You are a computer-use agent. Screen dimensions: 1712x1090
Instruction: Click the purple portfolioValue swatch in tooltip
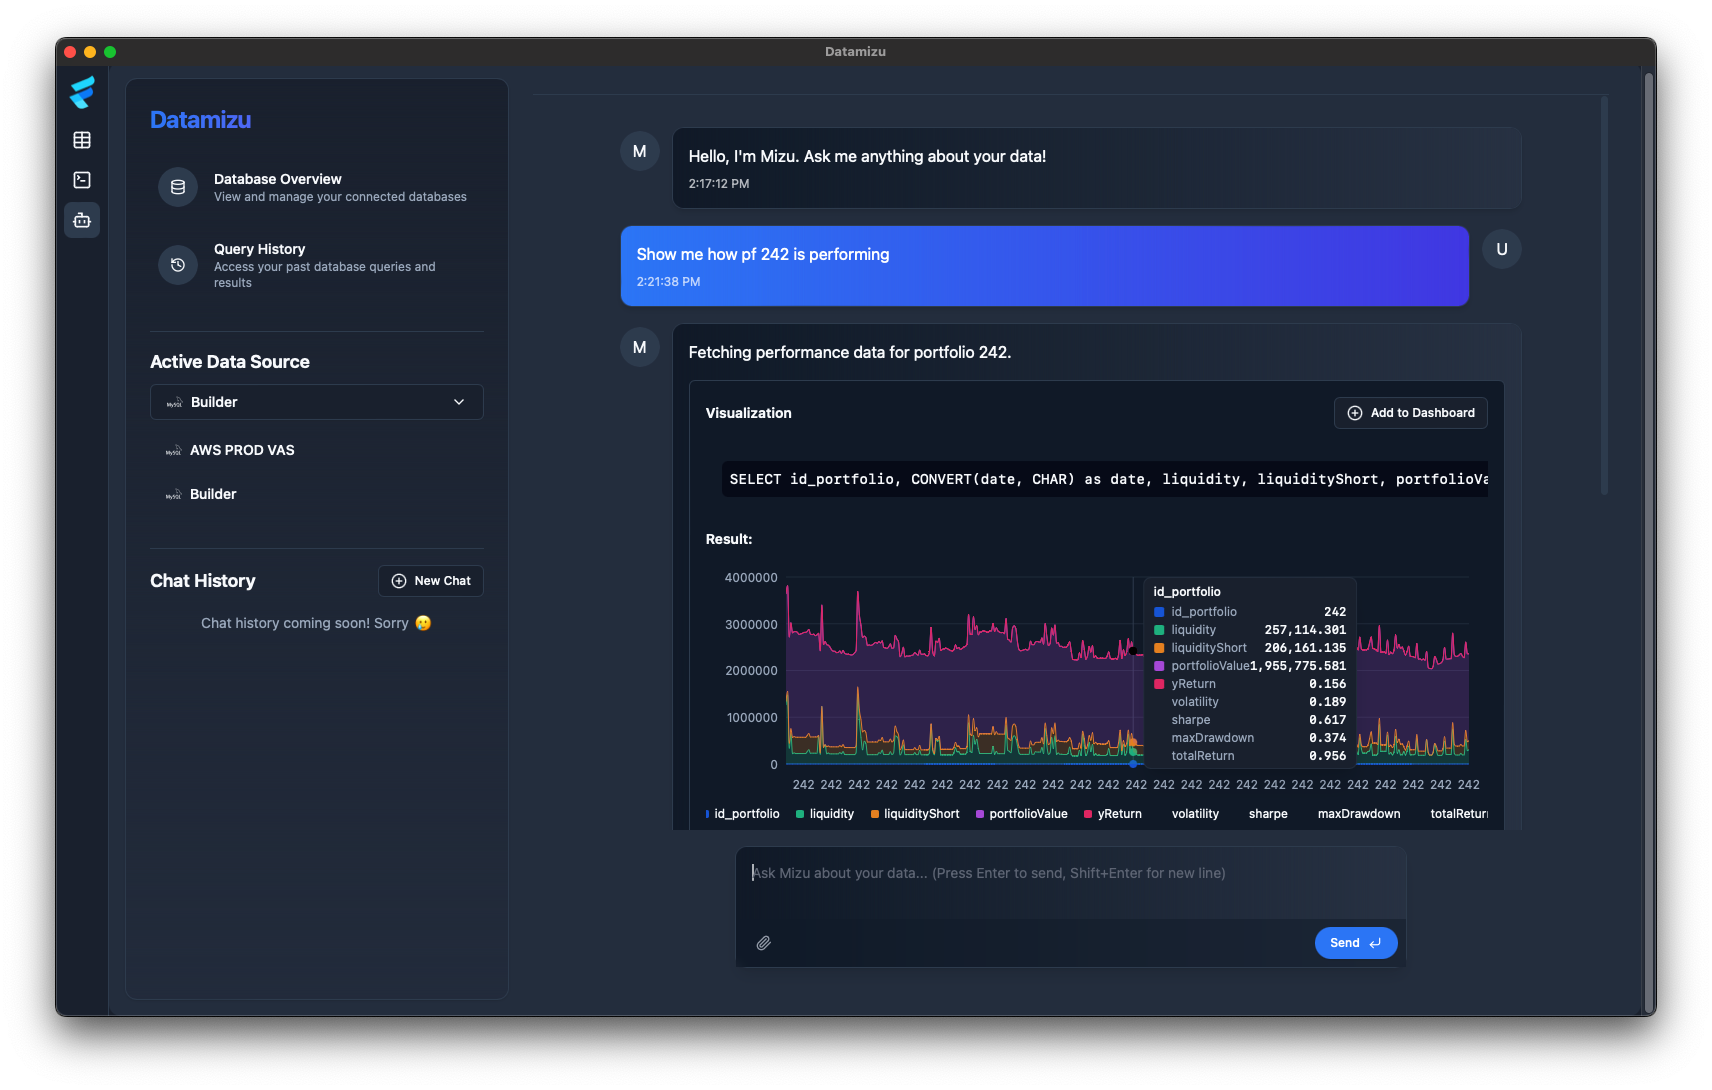pos(1159,666)
